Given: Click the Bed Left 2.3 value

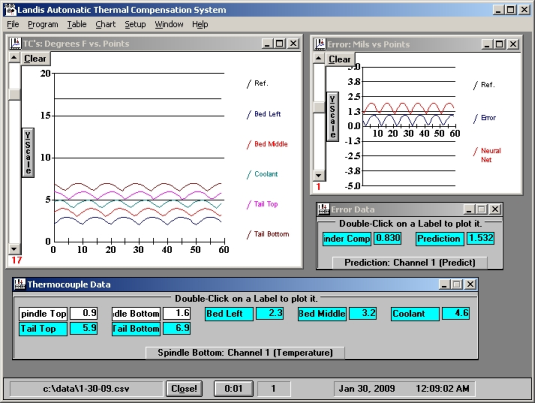Looking at the screenshot, I should point(270,313).
